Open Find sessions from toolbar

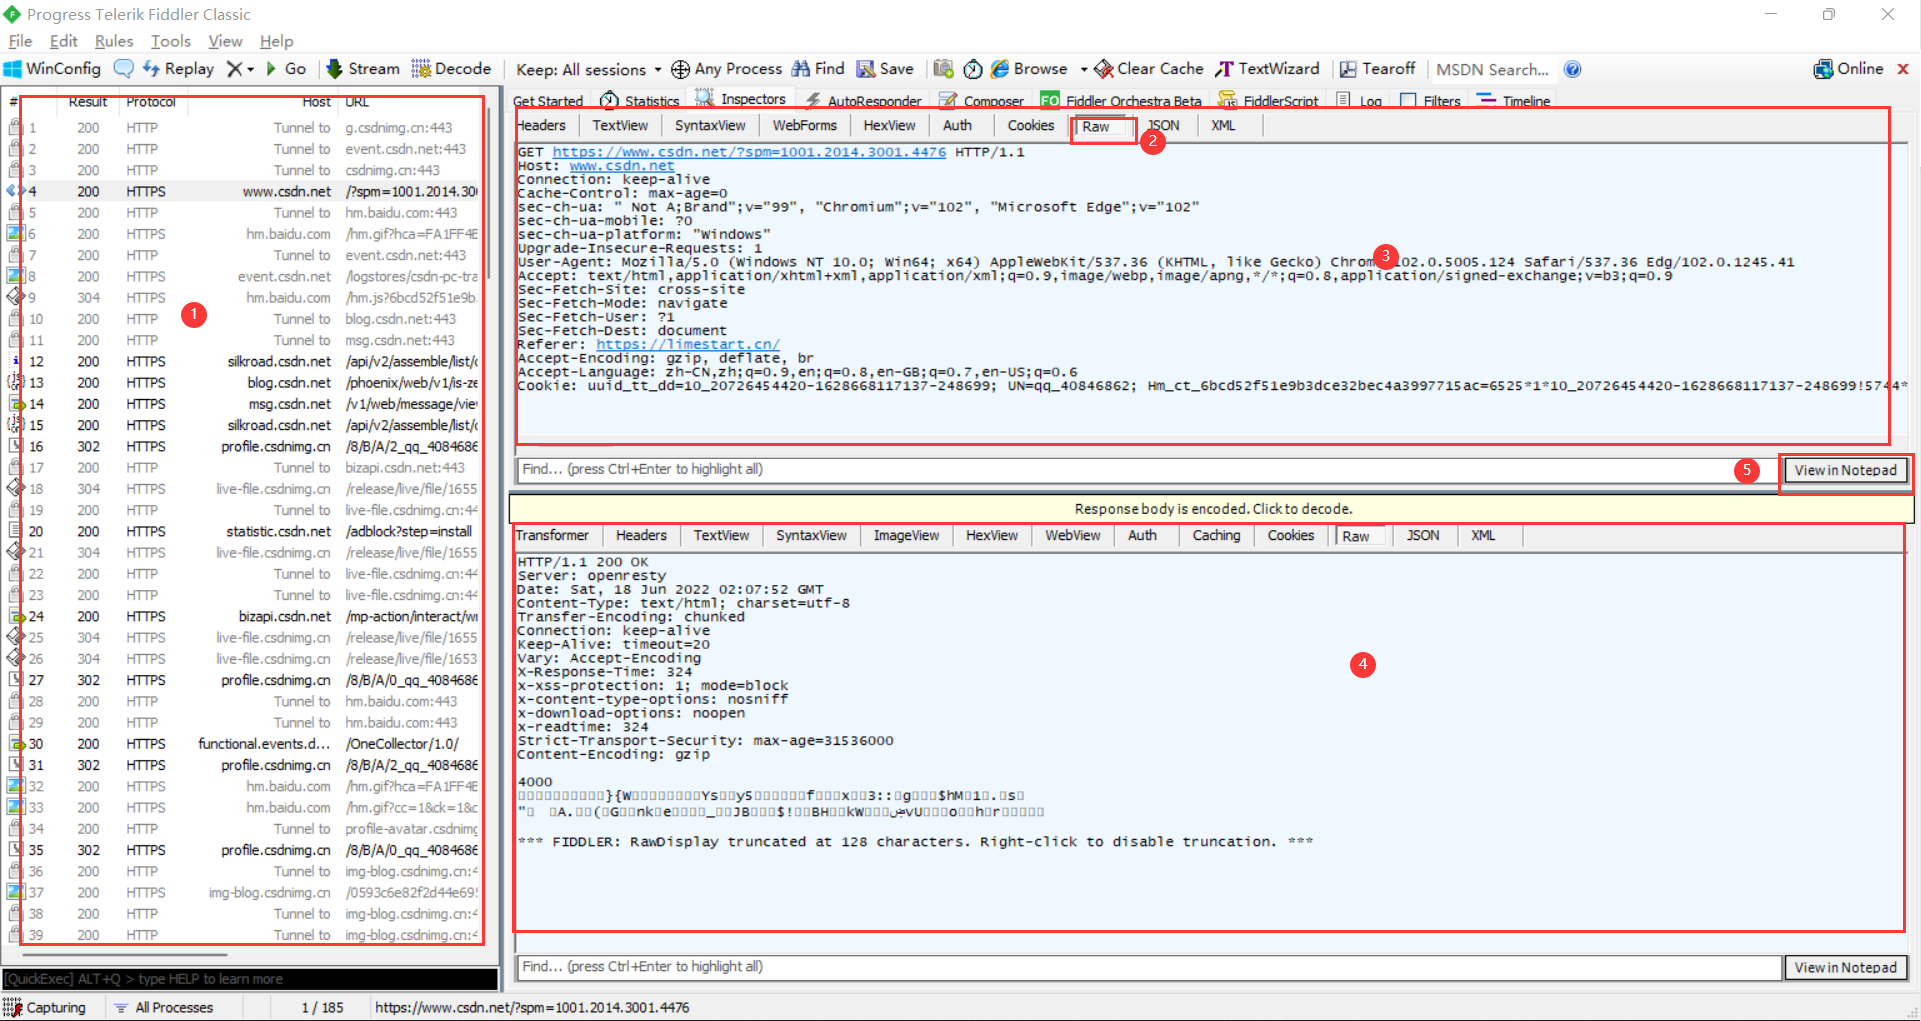coord(819,69)
